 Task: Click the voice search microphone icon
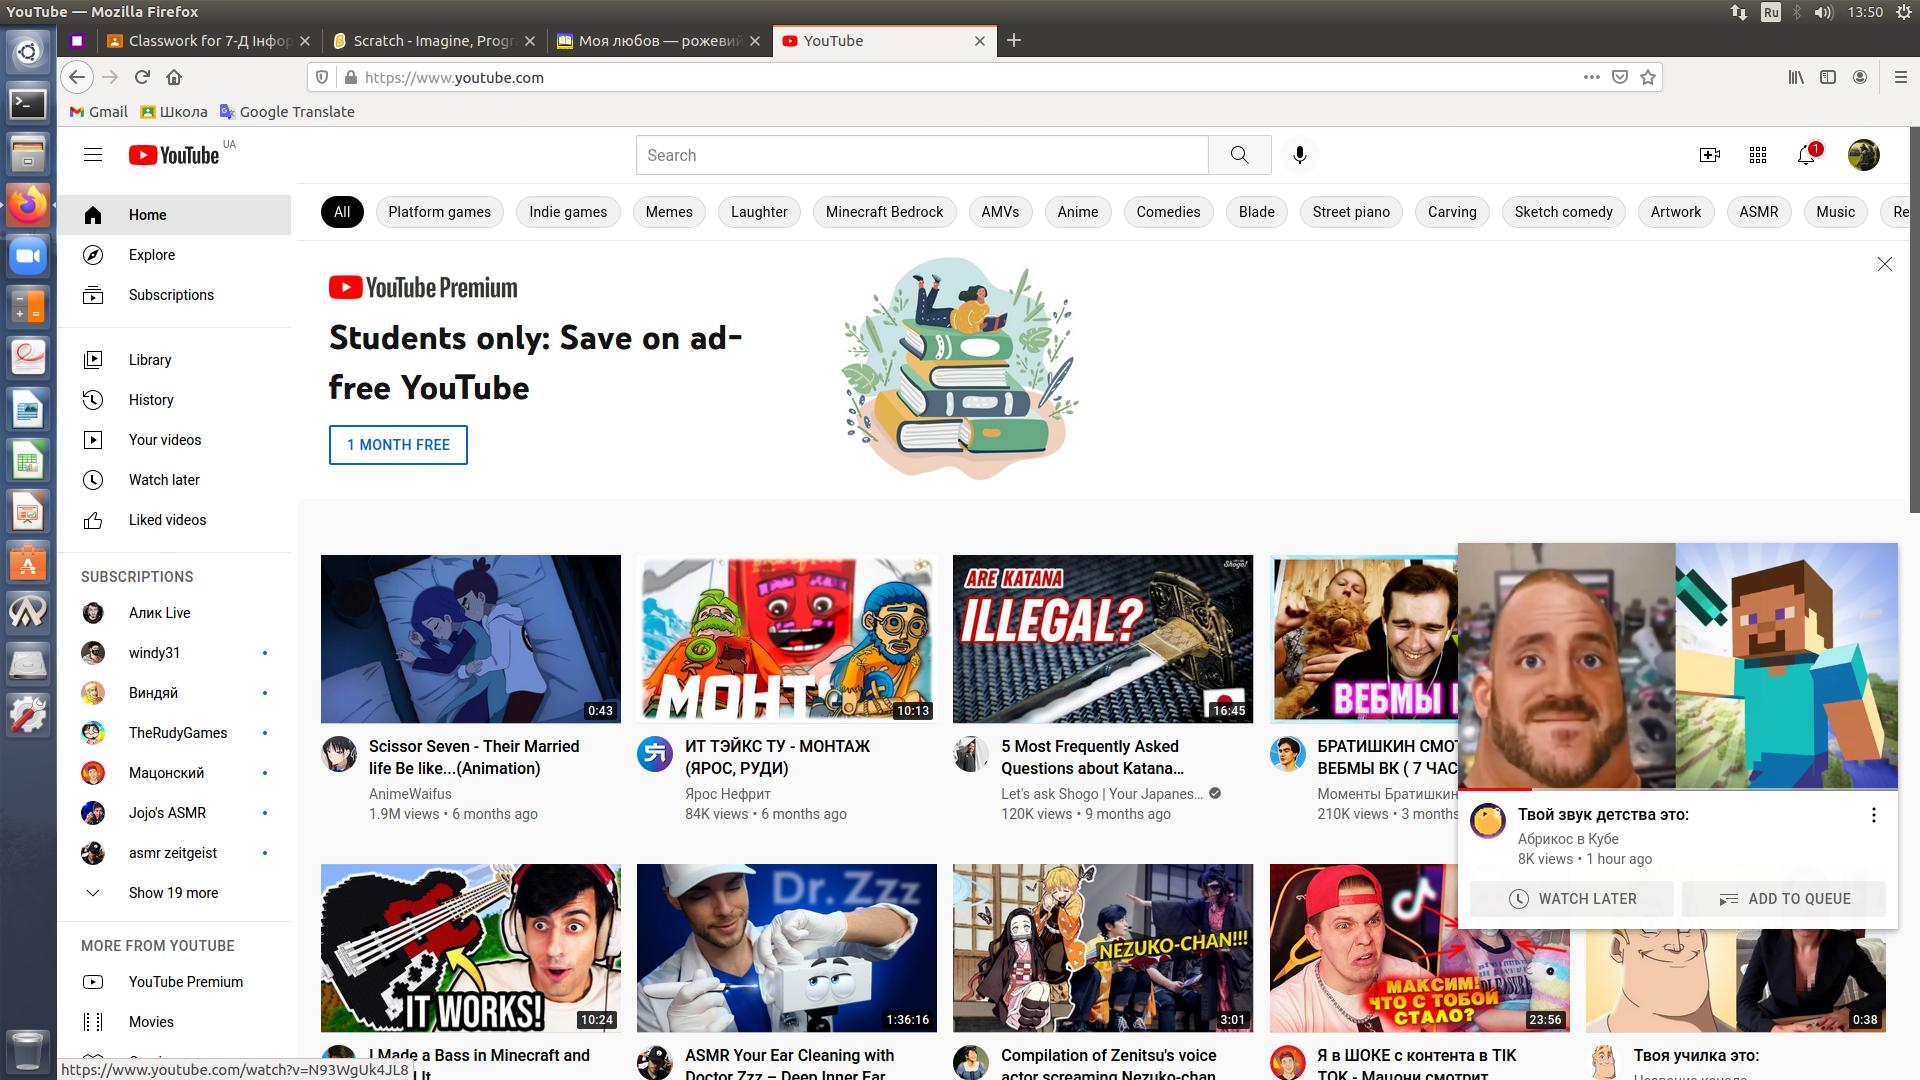[1299, 155]
